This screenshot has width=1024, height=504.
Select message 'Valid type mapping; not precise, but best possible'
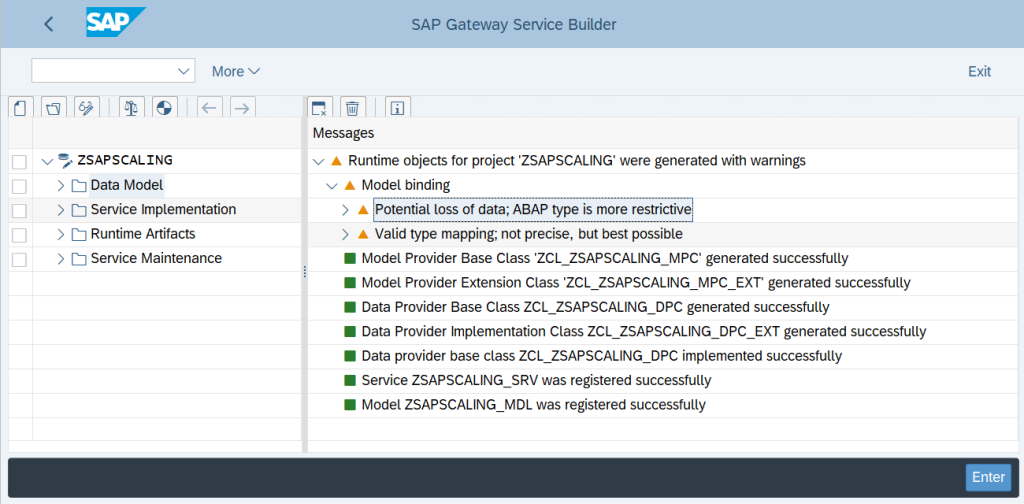tap(528, 234)
